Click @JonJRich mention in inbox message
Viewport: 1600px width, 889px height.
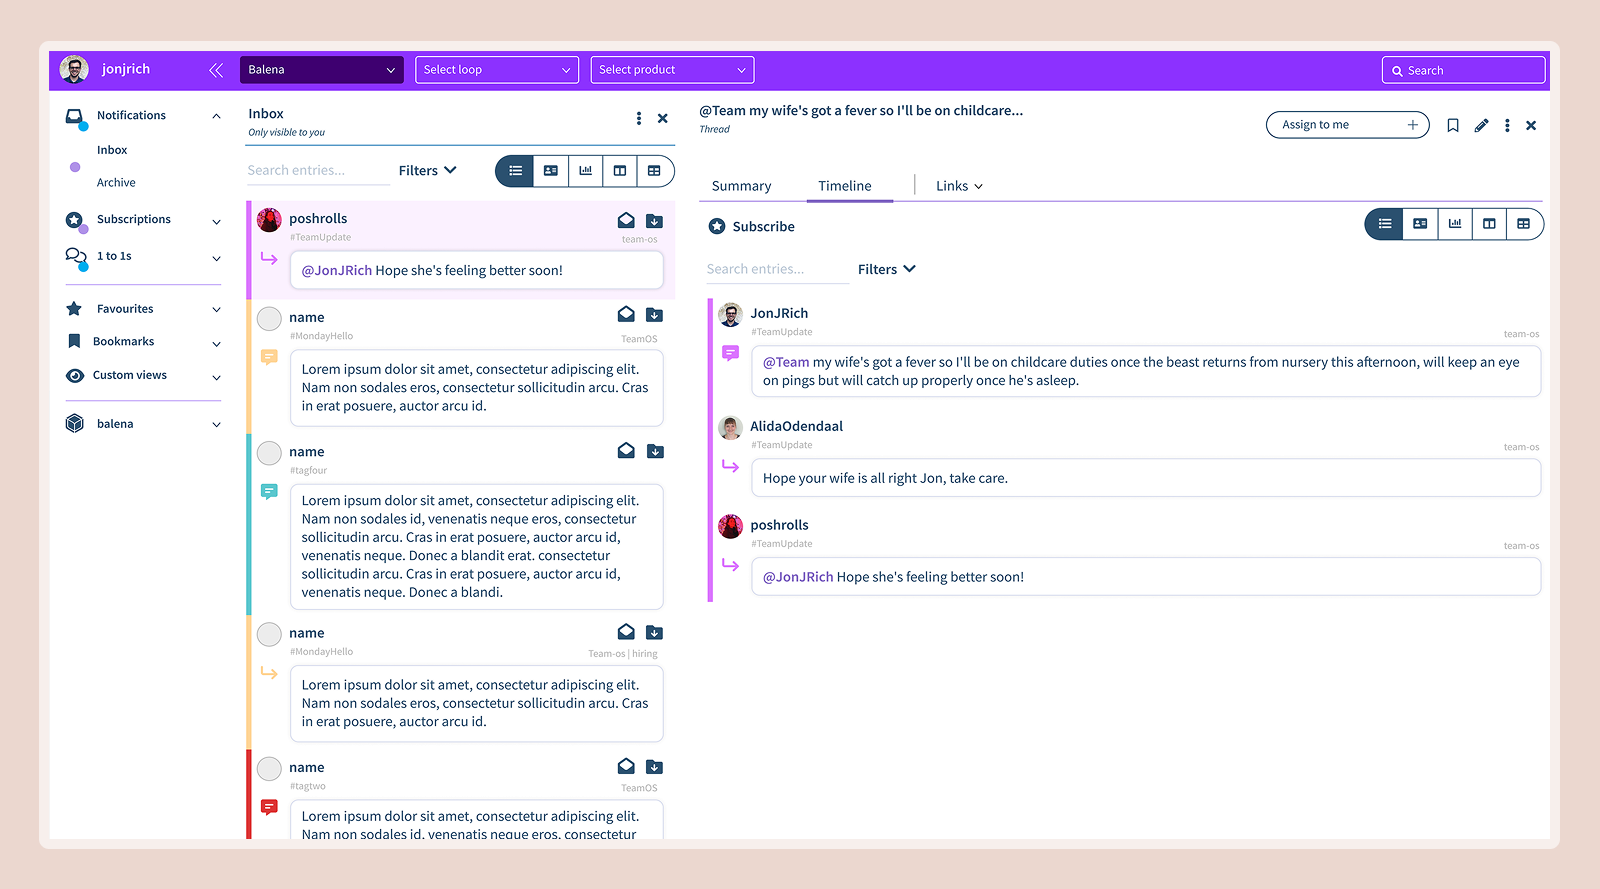click(x=337, y=270)
